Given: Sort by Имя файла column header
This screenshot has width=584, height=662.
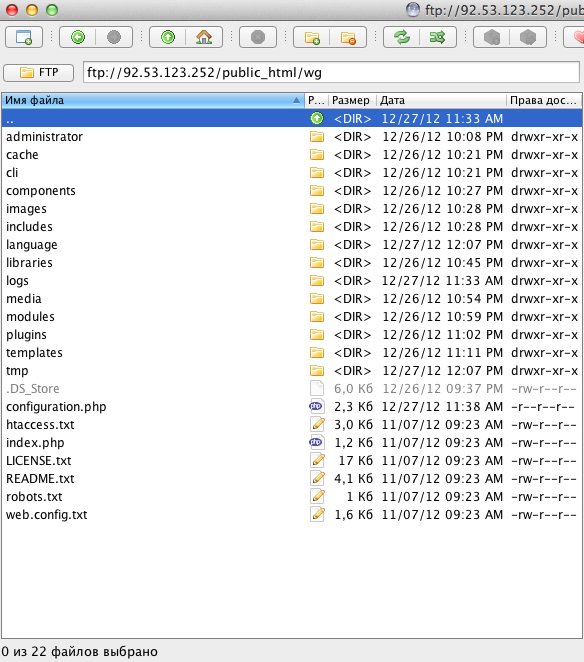Looking at the screenshot, I should coord(152,100).
